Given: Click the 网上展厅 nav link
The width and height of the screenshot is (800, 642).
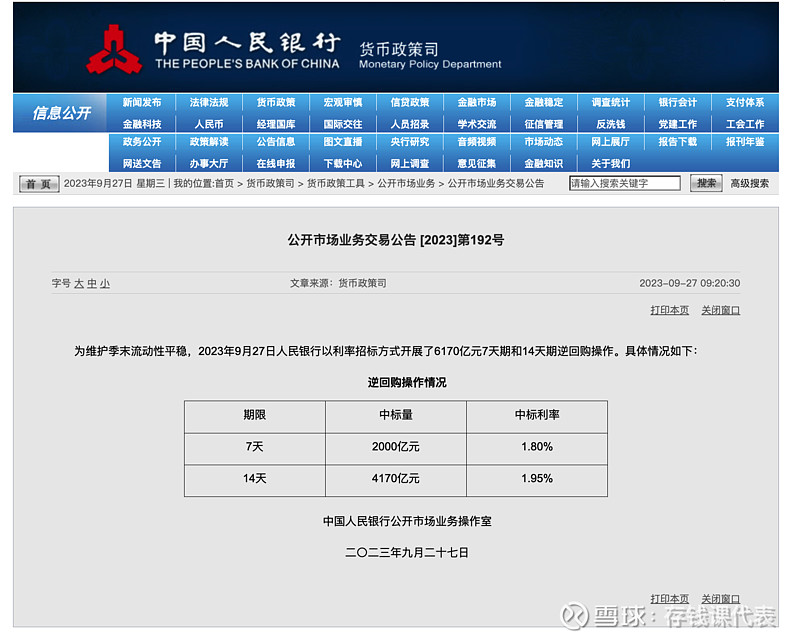Looking at the screenshot, I should click(611, 141).
